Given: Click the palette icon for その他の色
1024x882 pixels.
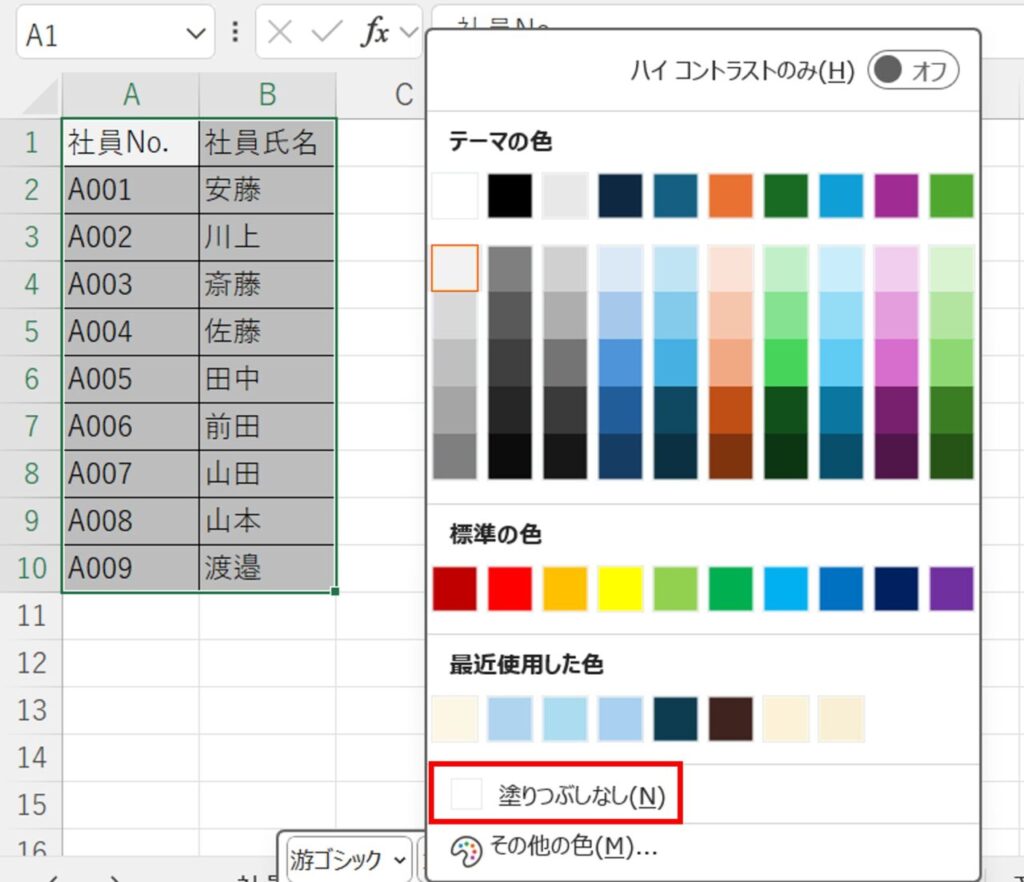Looking at the screenshot, I should [466, 852].
